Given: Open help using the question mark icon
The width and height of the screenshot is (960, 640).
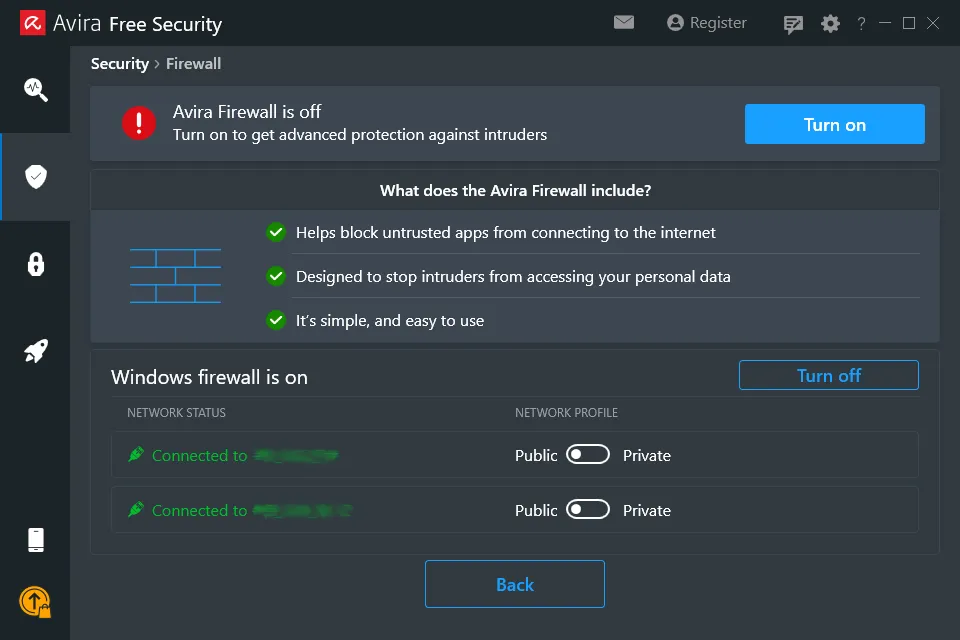Looking at the screenshot, I should (x=861, y=23).
